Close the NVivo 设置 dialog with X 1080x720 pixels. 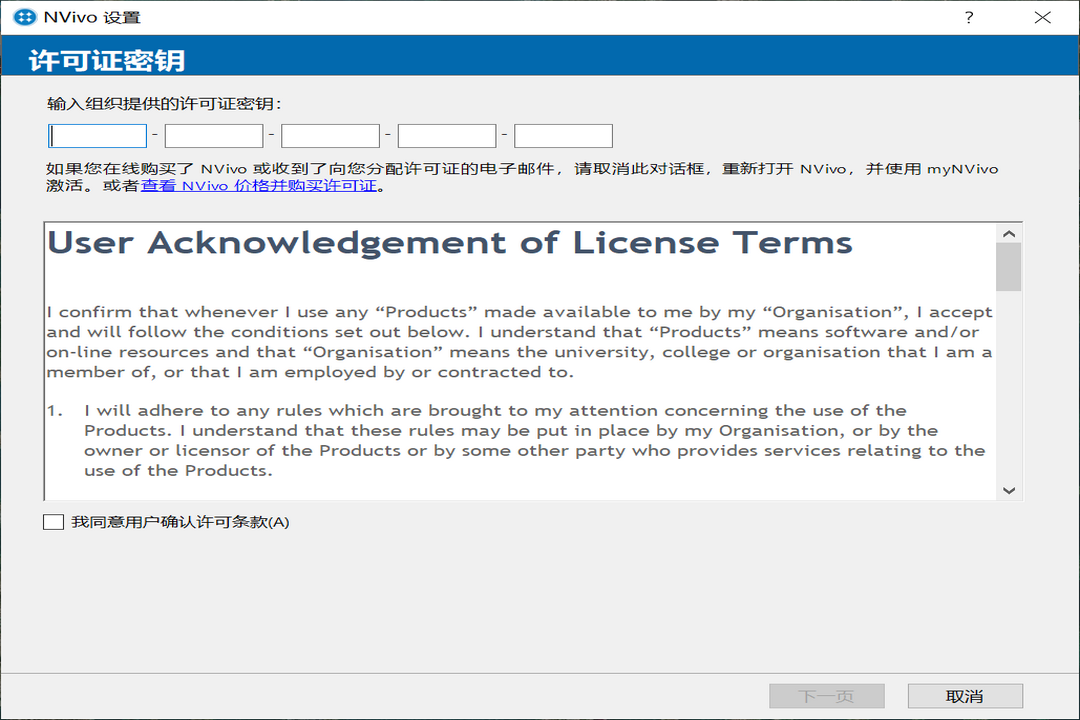tap(1042, 17)
